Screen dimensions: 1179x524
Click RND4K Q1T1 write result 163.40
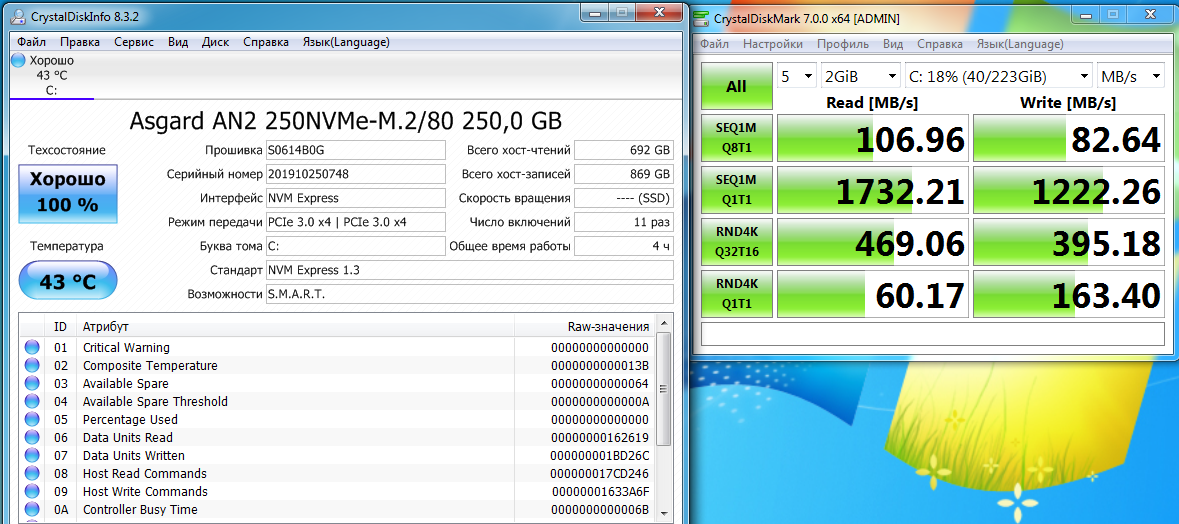click(1069, 295)
